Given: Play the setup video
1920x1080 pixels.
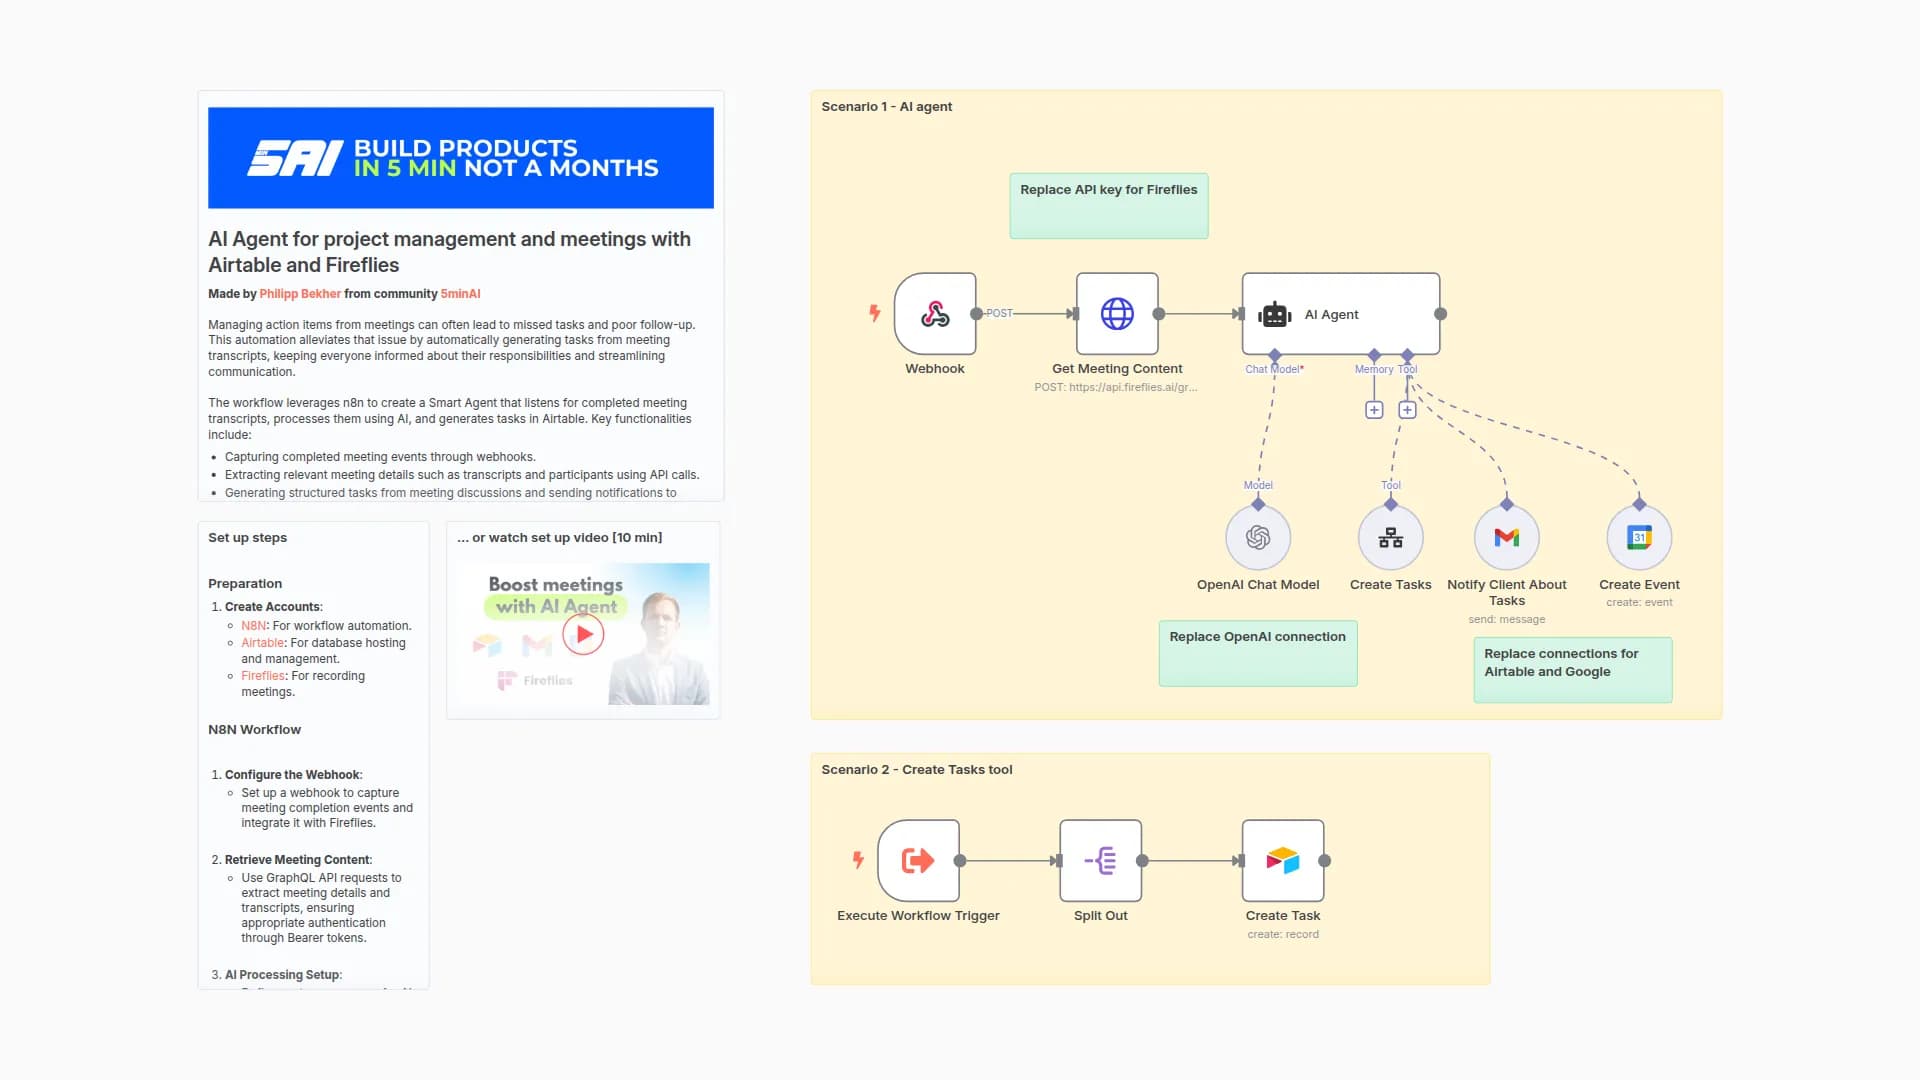Looking at the screenshot, I should pyautogui.click(x=583, y=634).
